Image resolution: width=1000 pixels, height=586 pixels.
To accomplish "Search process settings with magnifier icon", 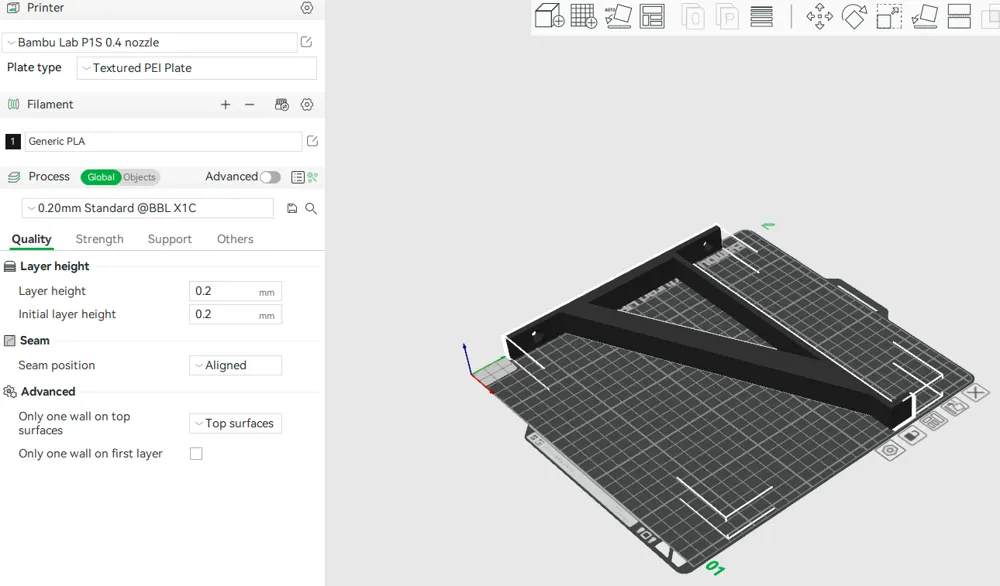I will tap(311, 209).
